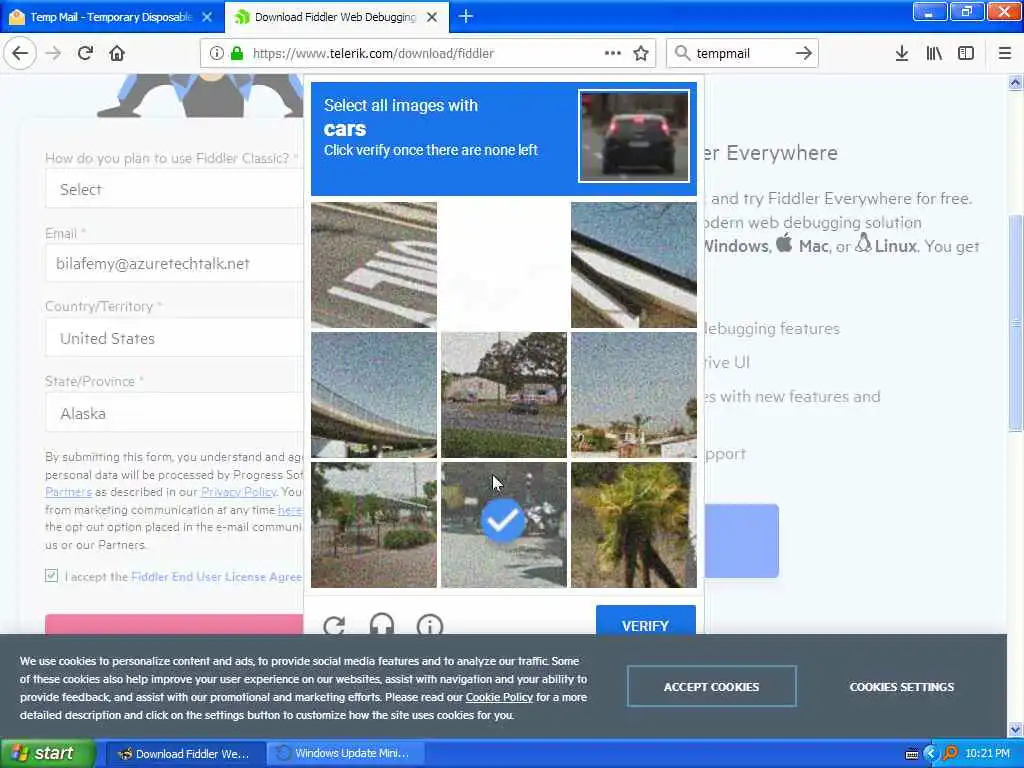The image size is (1024, 768).
Task: Open the Privacy Policy link
Action: [238, 492]
